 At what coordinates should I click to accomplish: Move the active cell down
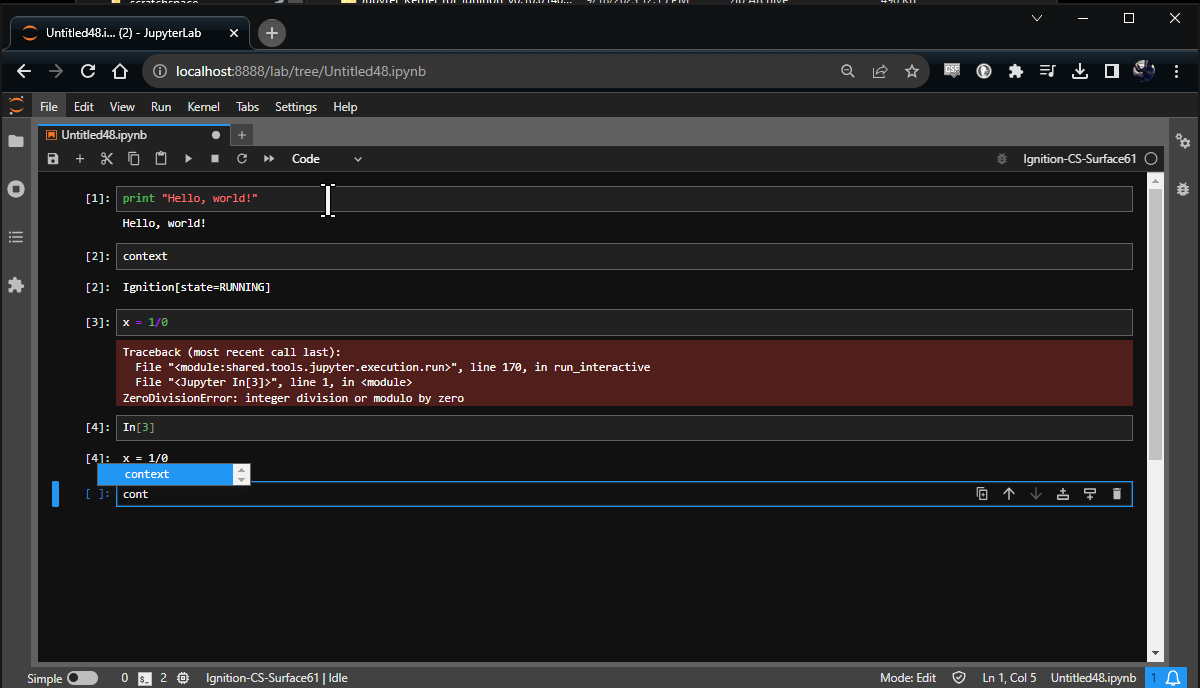(1036, 494)
